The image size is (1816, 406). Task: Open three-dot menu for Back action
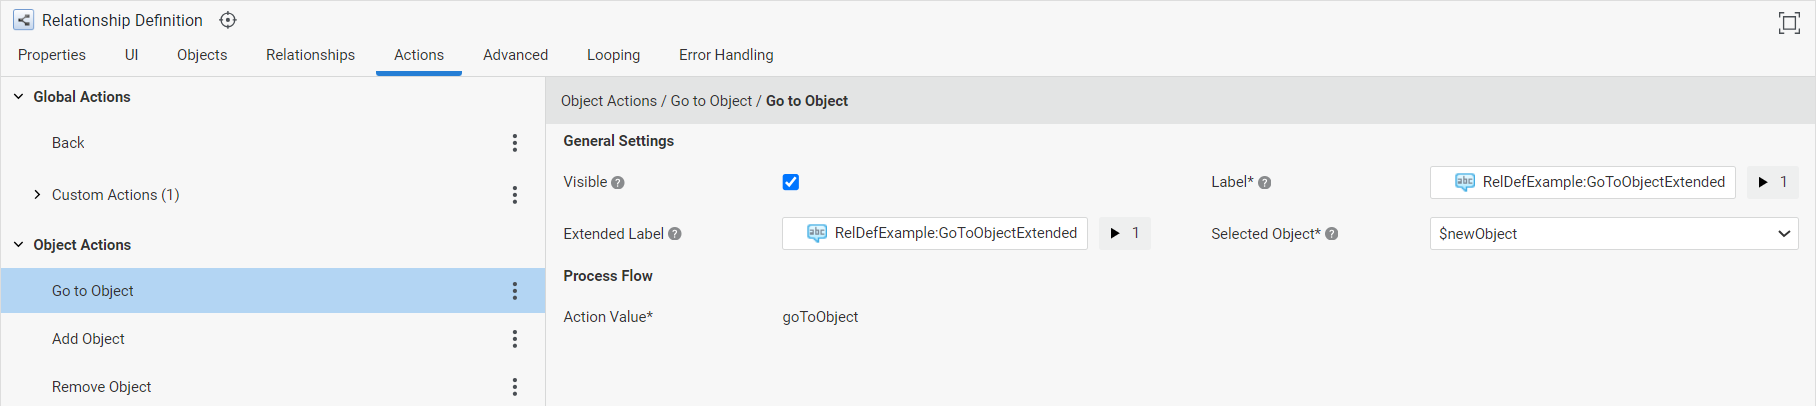click(515, 143)
